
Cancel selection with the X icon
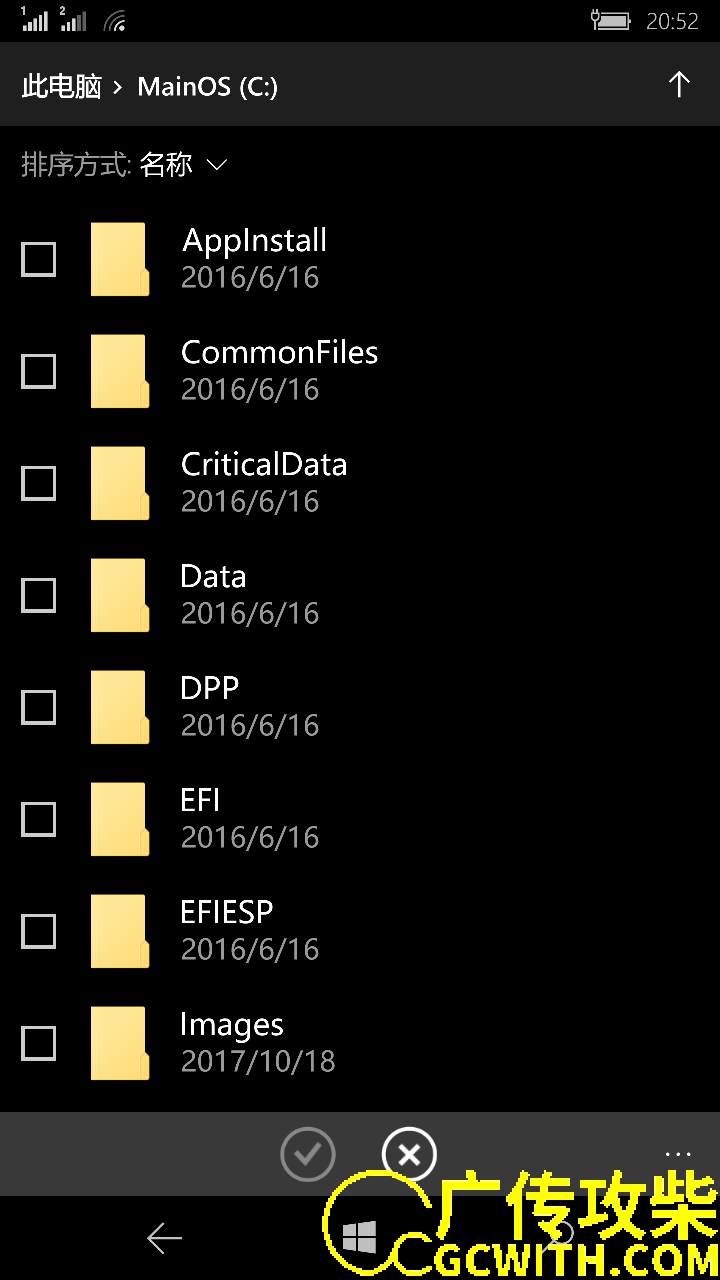tap(409, 1155)
